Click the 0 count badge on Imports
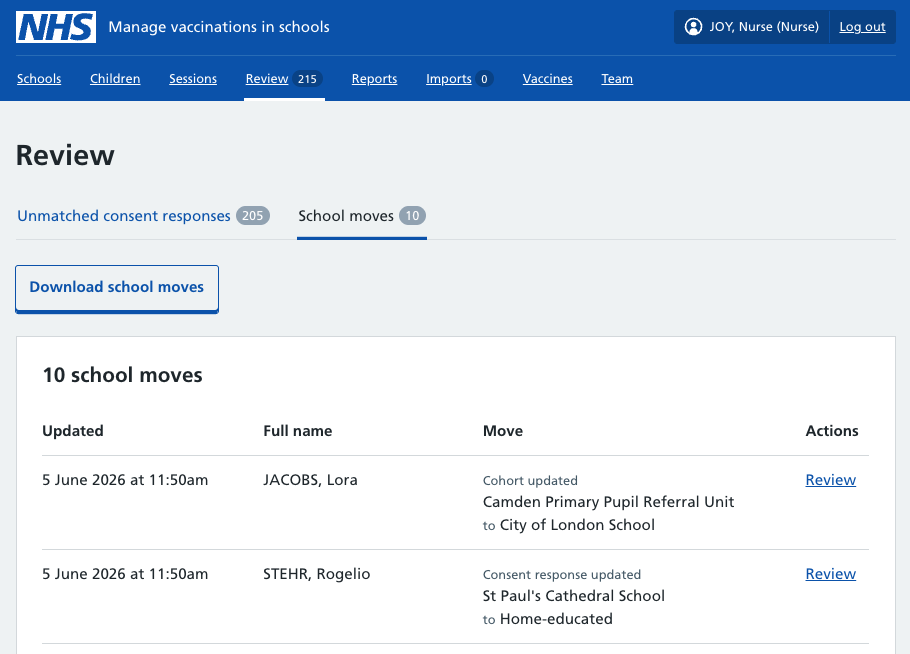Image resolution: width=910 pixels, height=654 pixels. (x=484, y=79)
